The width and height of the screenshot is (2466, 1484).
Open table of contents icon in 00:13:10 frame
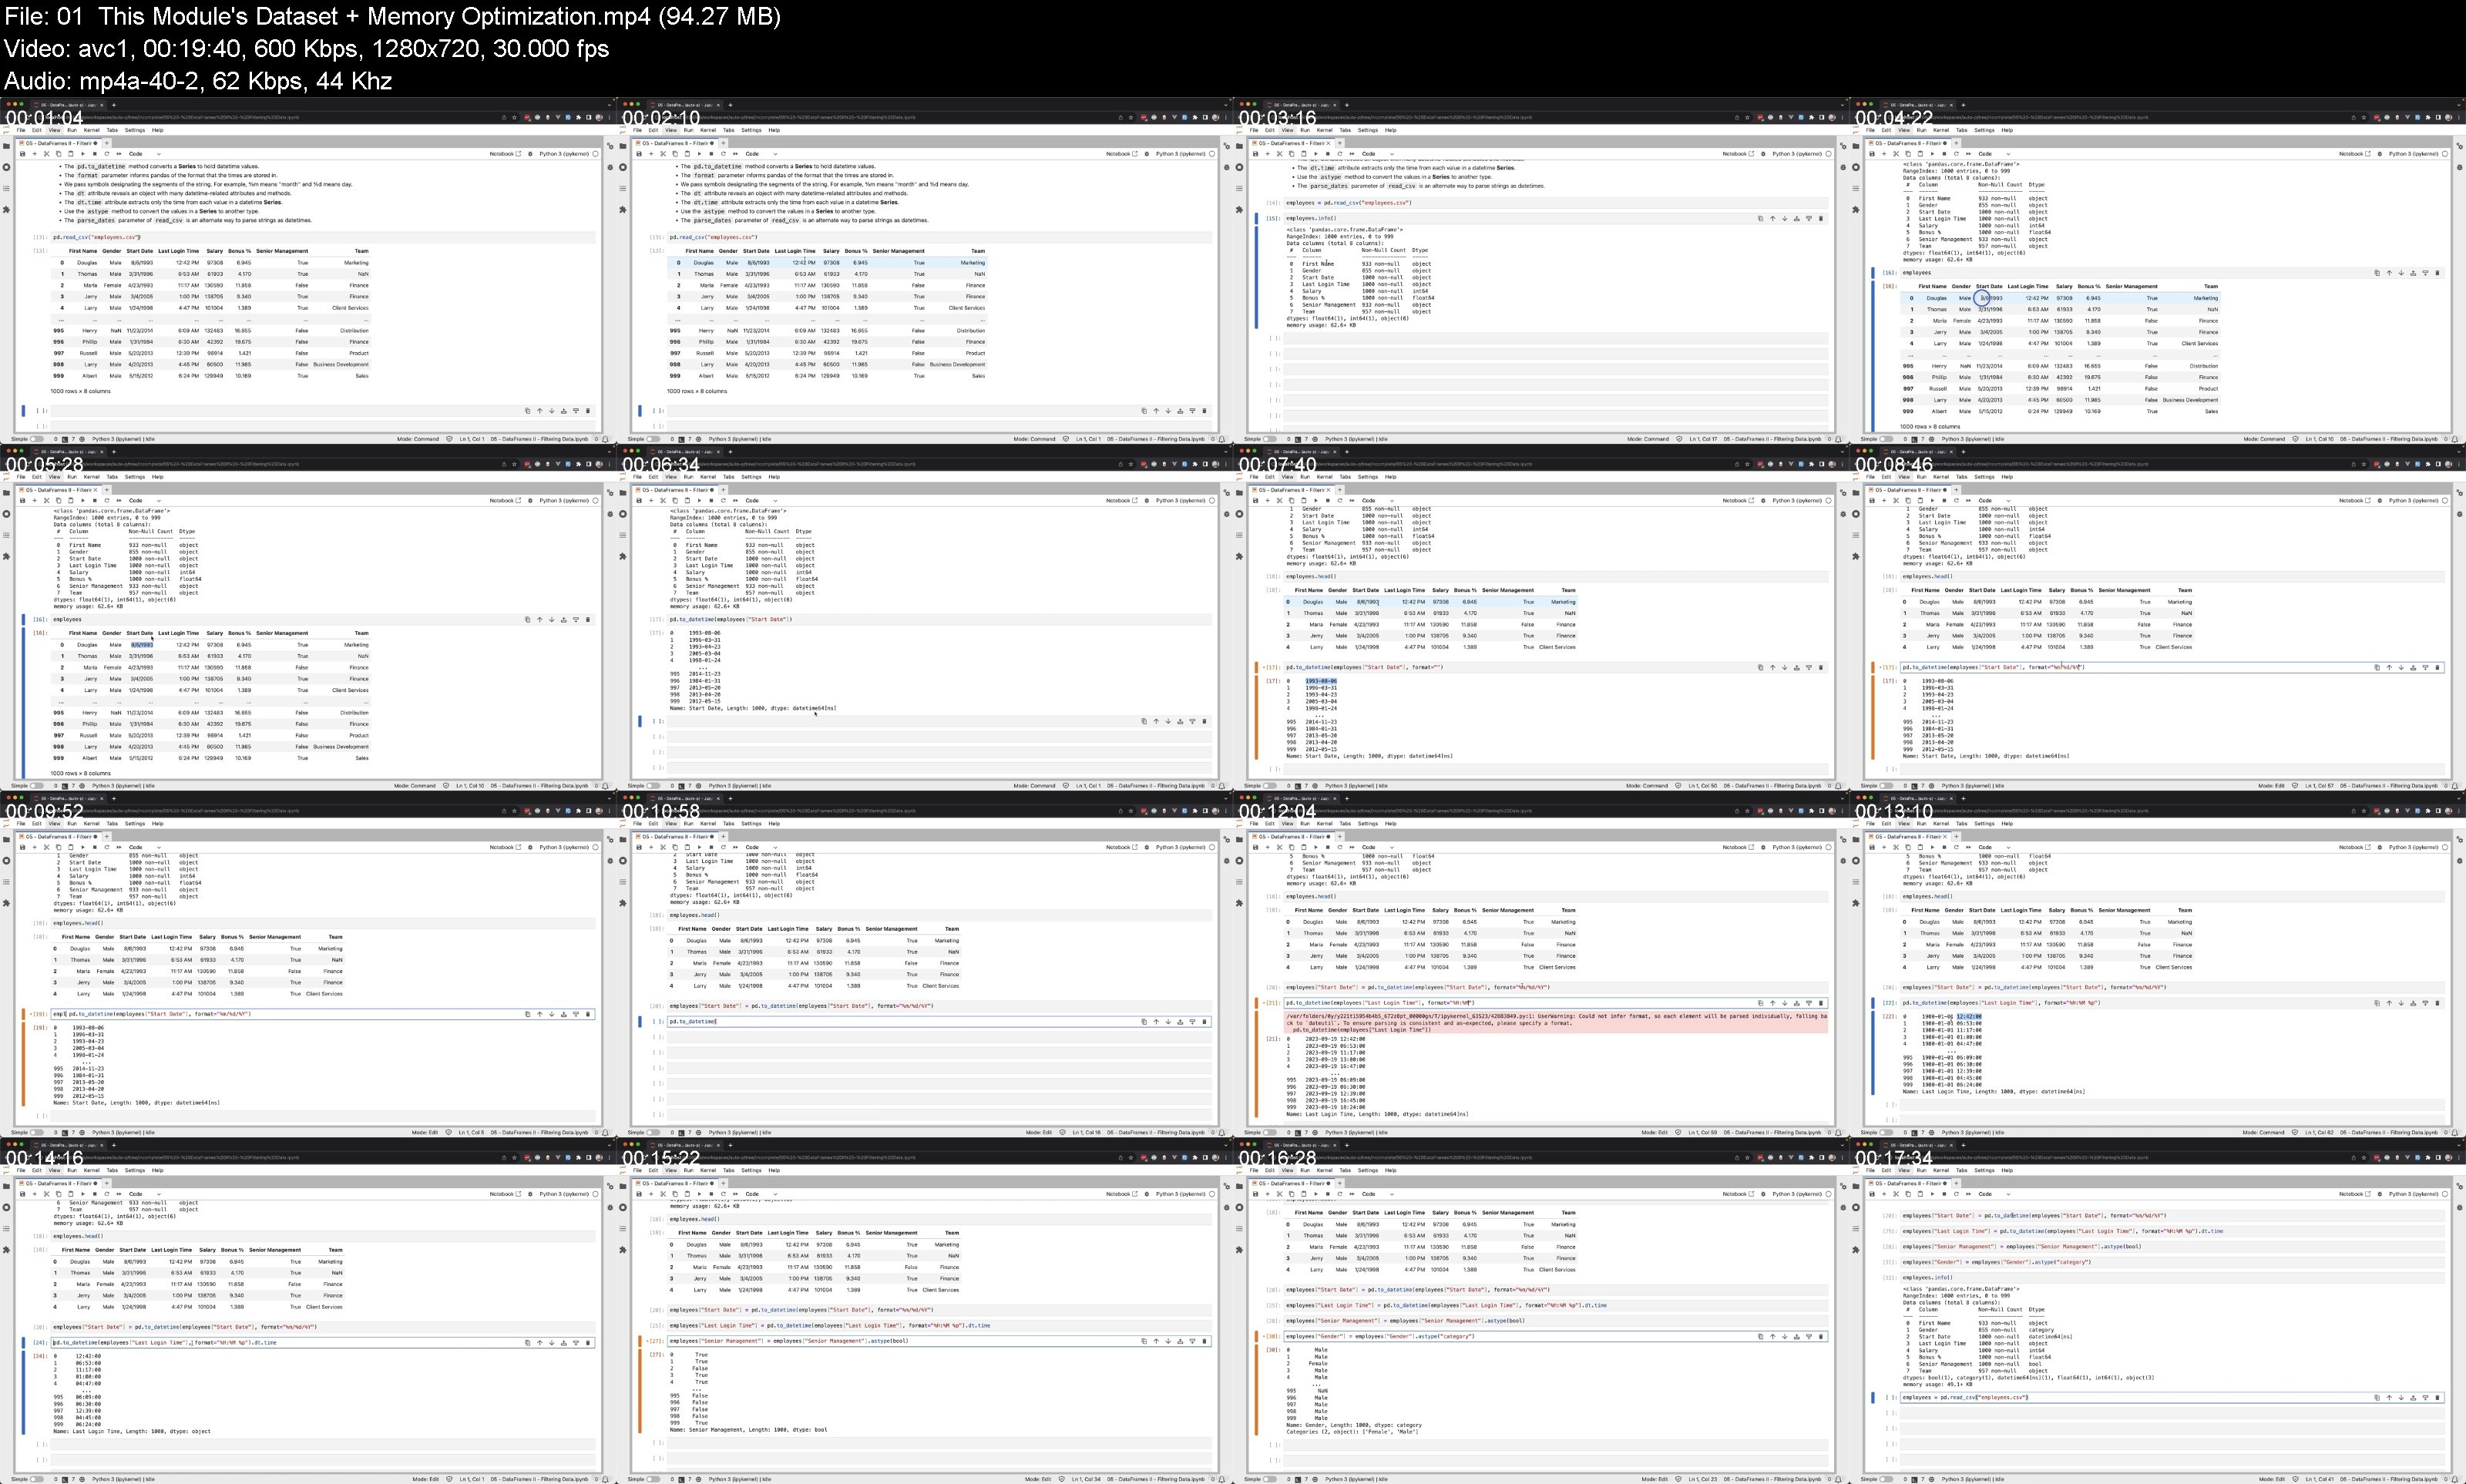[1856, 882]
